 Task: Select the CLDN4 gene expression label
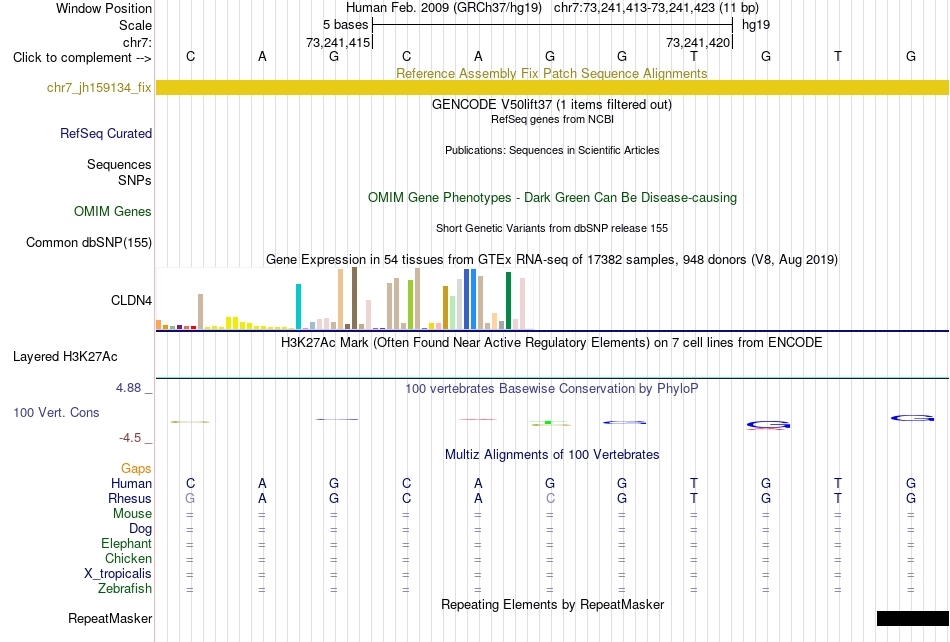(131, 300)
